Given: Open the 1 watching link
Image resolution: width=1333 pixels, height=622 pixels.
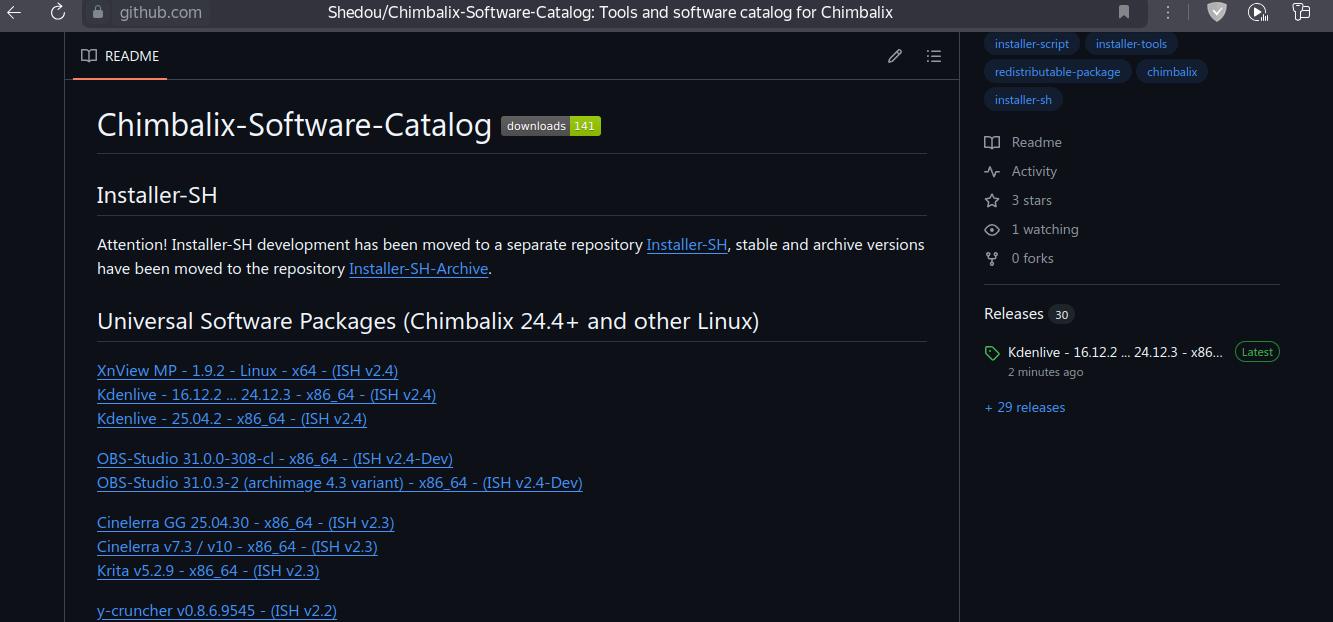Looking at the screenshot, I should (1044, 229).
